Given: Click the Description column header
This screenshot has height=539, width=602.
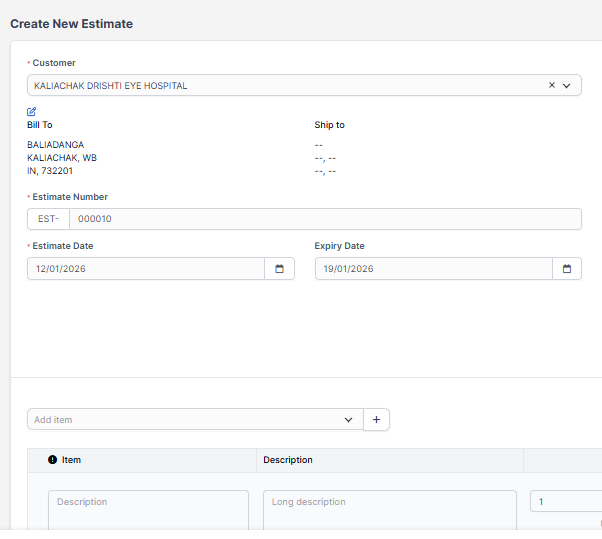Looking at the screenshot, I should tap(288, 460).
